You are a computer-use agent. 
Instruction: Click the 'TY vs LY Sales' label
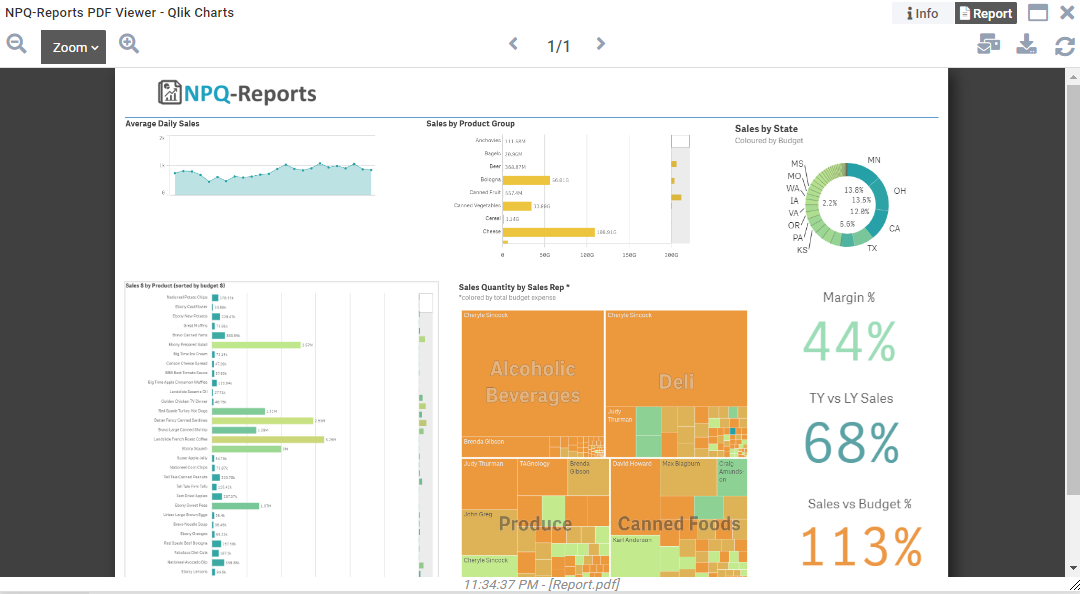[x=851, y=398]
